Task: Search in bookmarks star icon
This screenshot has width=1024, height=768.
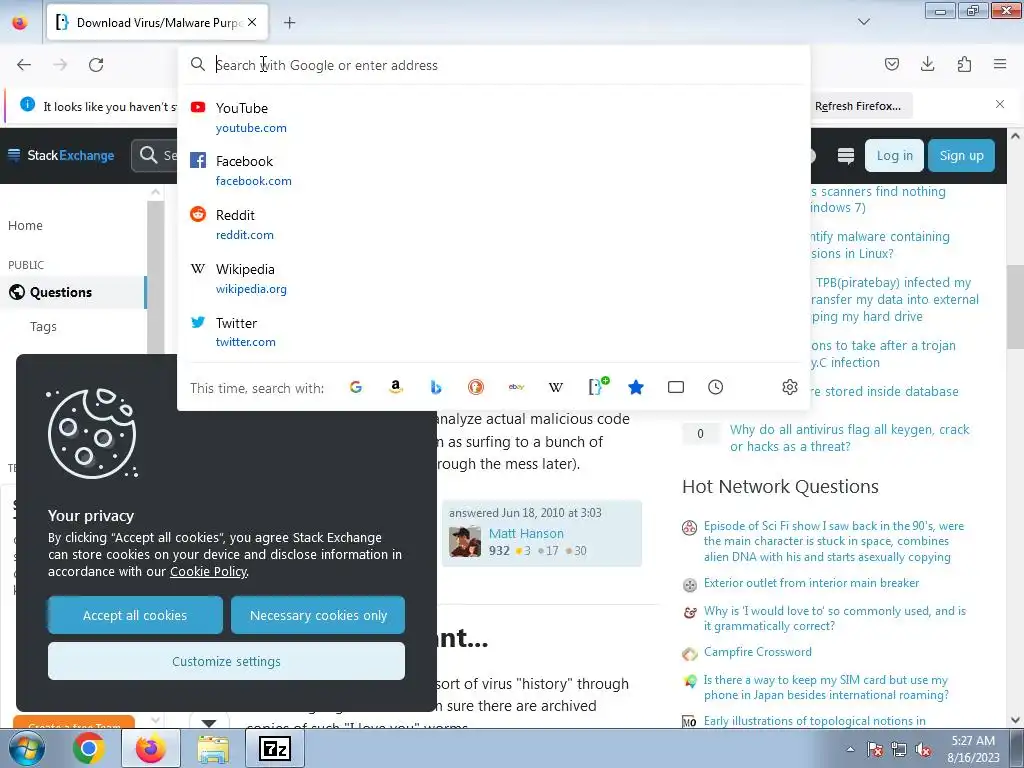Action: point(635,387)
